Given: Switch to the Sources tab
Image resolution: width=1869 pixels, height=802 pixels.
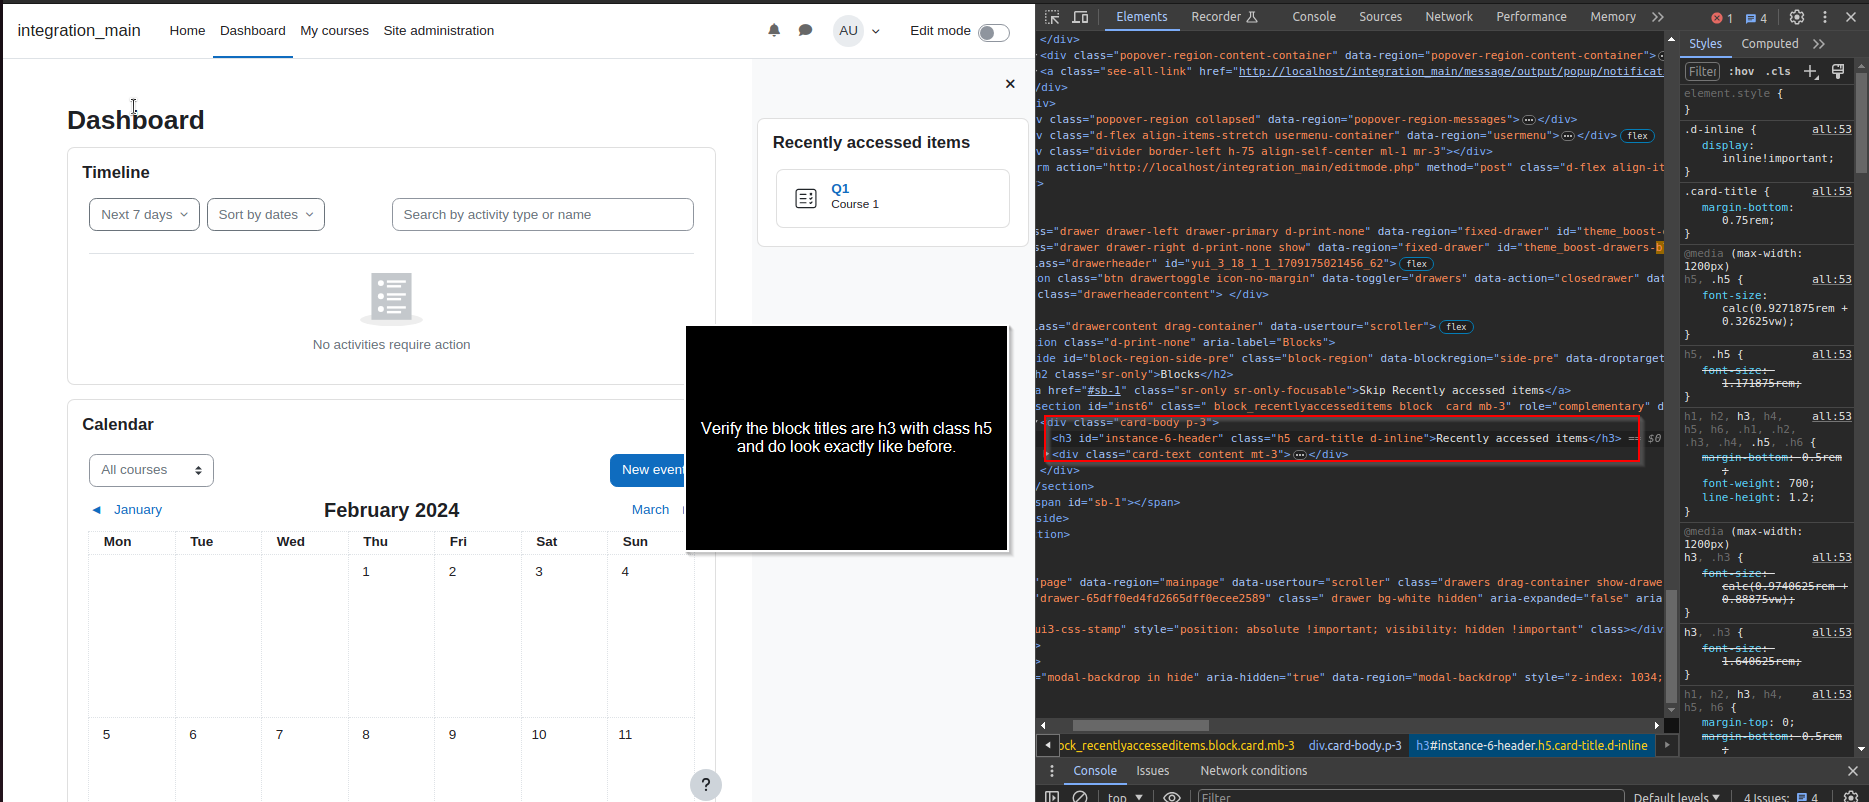Looking at the screenshot, I should pos(1380,17).
